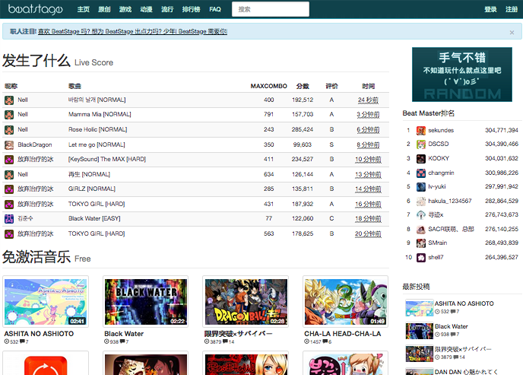Image resolution: width=523 pixels, height=375 pixels.
Task: Open the small ASHITA NO ASHIOTO thumbnail in 最新投稿
Action: 419,308
